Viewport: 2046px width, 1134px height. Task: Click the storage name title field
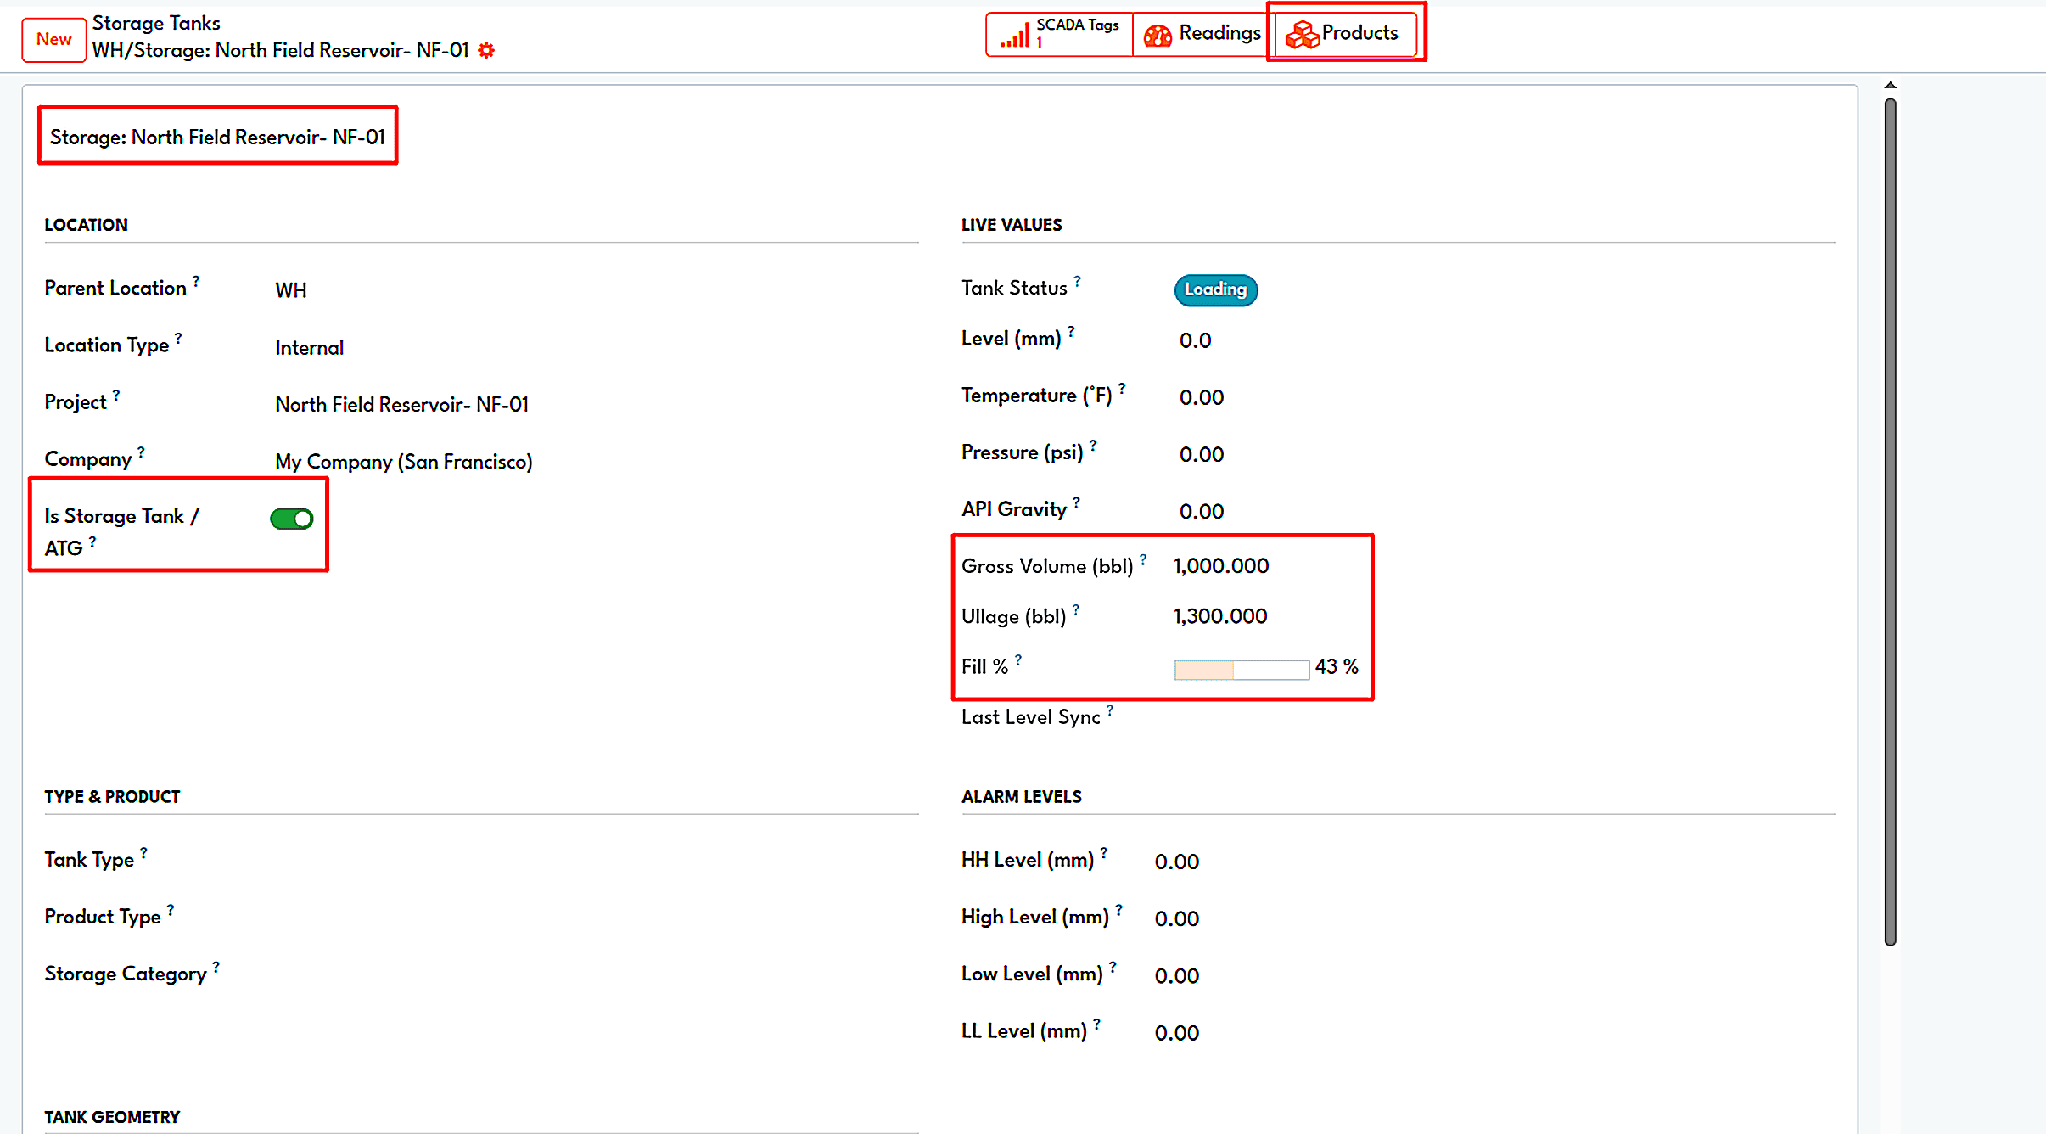point(218,137)
